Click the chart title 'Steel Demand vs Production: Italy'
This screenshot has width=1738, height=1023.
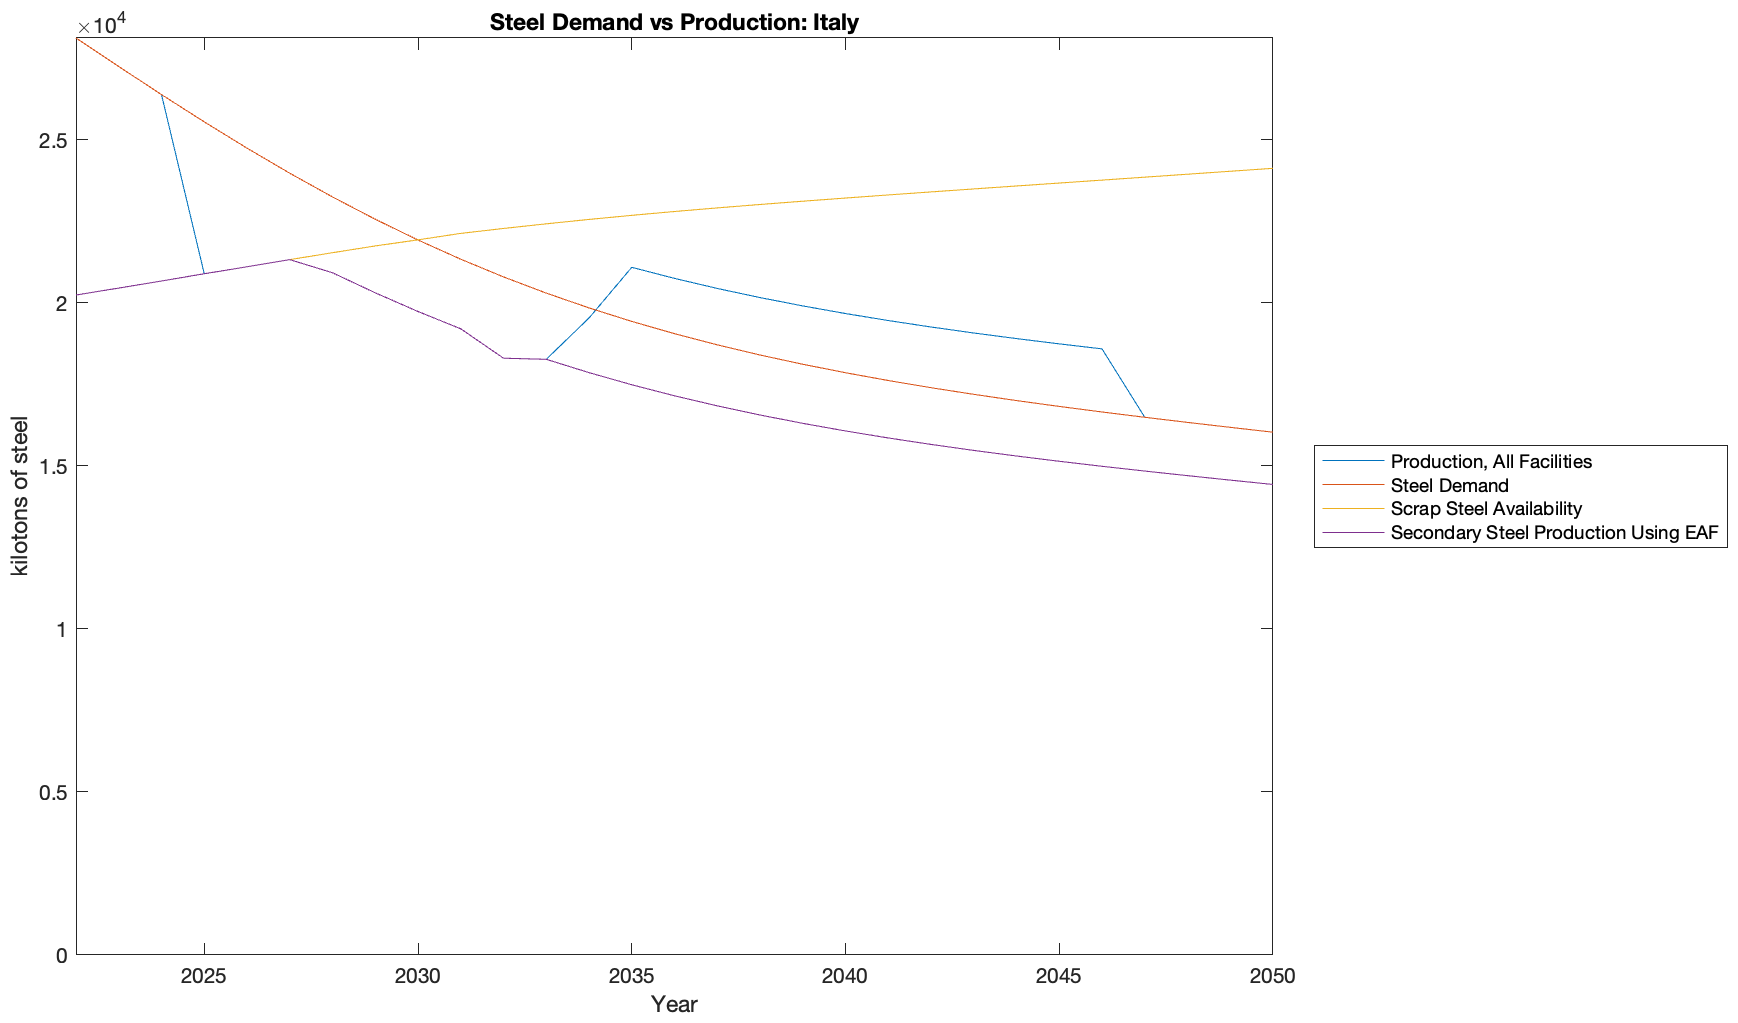[674, 22]
